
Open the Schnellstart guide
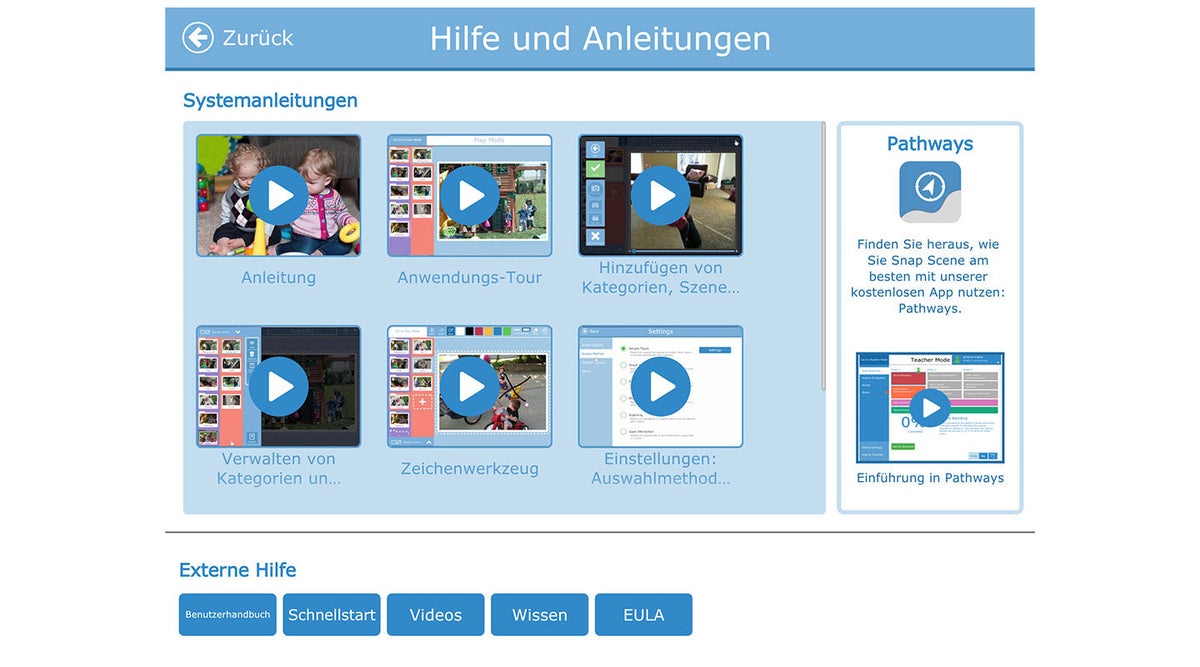[331, 615]
